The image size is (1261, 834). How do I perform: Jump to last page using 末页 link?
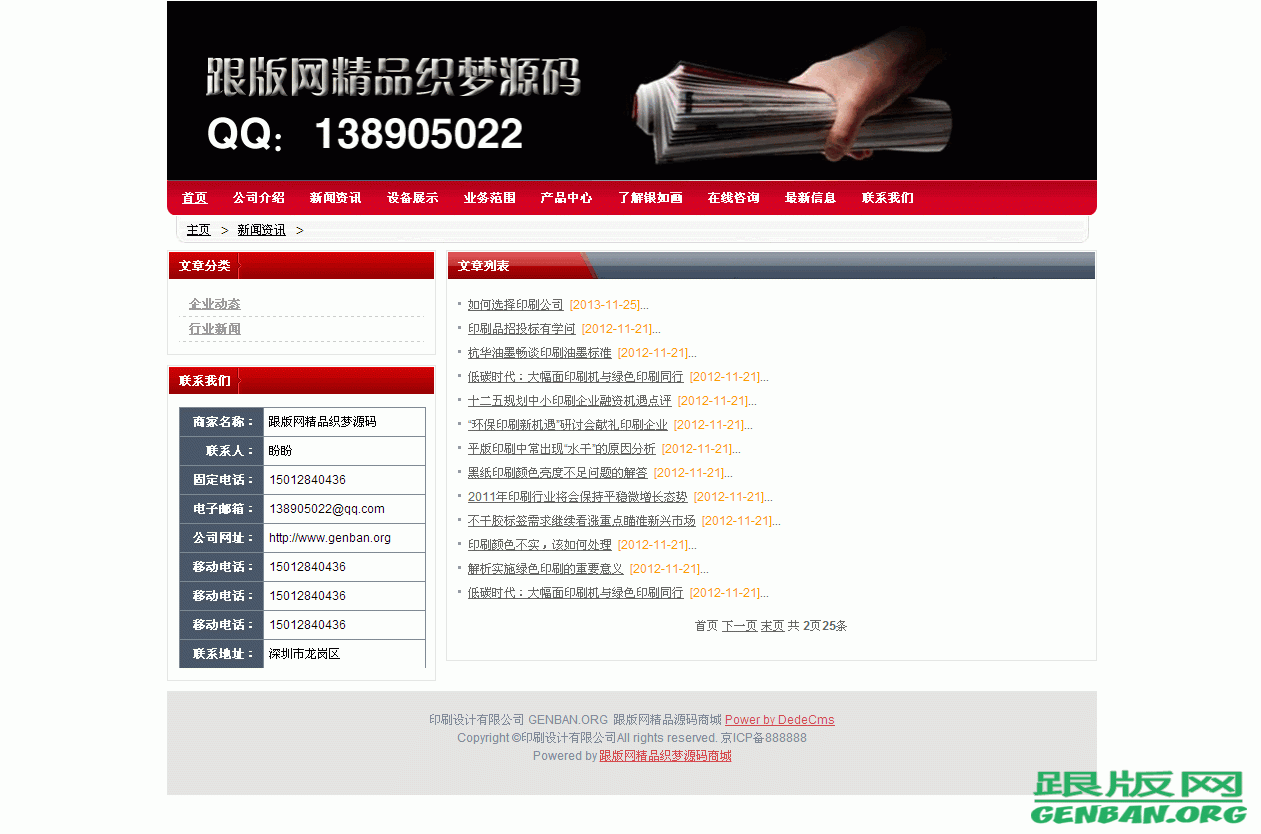tap(772, 624)
